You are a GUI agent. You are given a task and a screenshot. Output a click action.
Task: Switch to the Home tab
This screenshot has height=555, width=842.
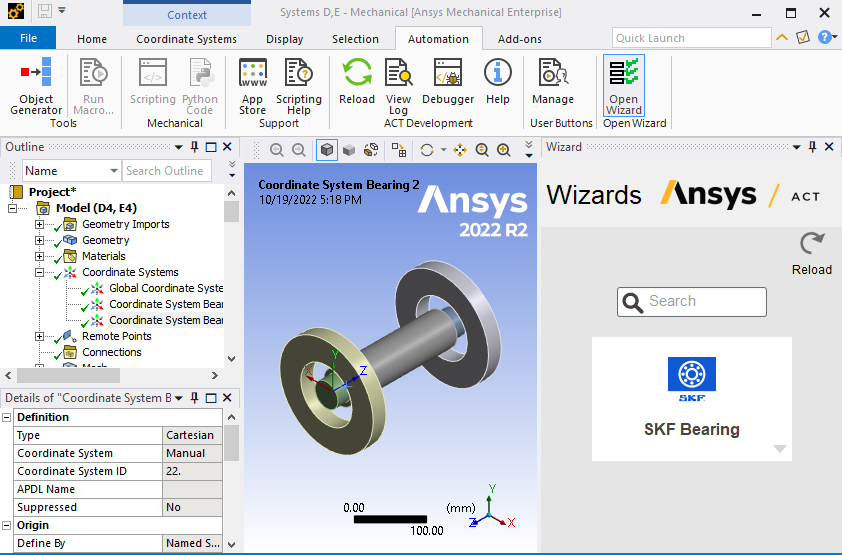click(92, 39)
